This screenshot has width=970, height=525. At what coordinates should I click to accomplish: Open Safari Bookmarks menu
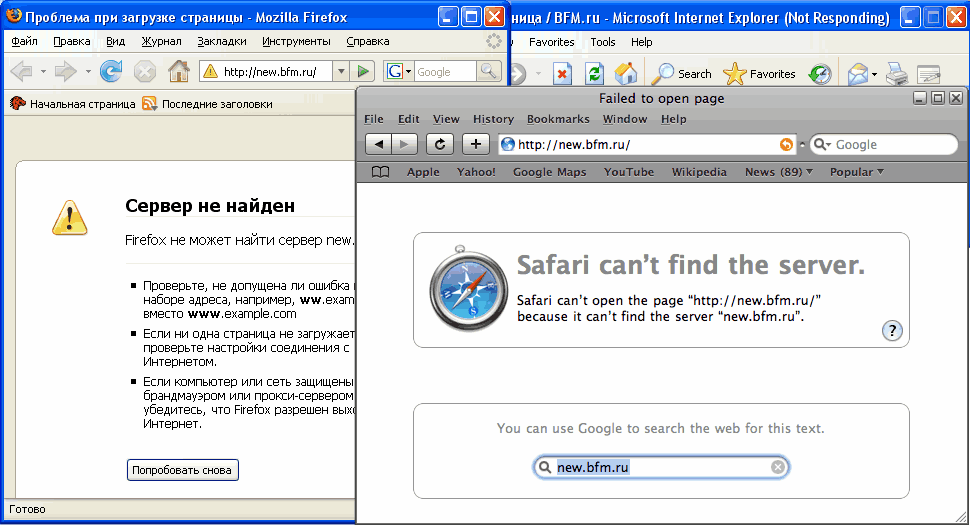click(558, 119)
